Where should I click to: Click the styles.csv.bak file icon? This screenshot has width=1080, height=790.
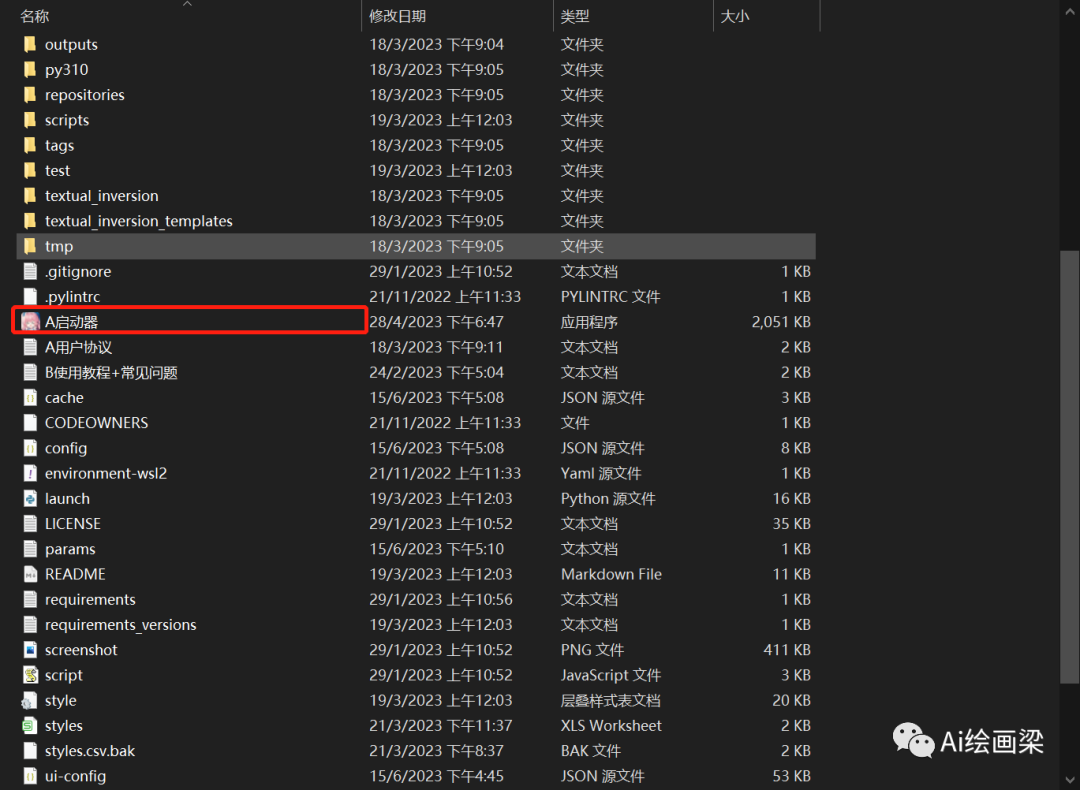(x=30, y=751)
